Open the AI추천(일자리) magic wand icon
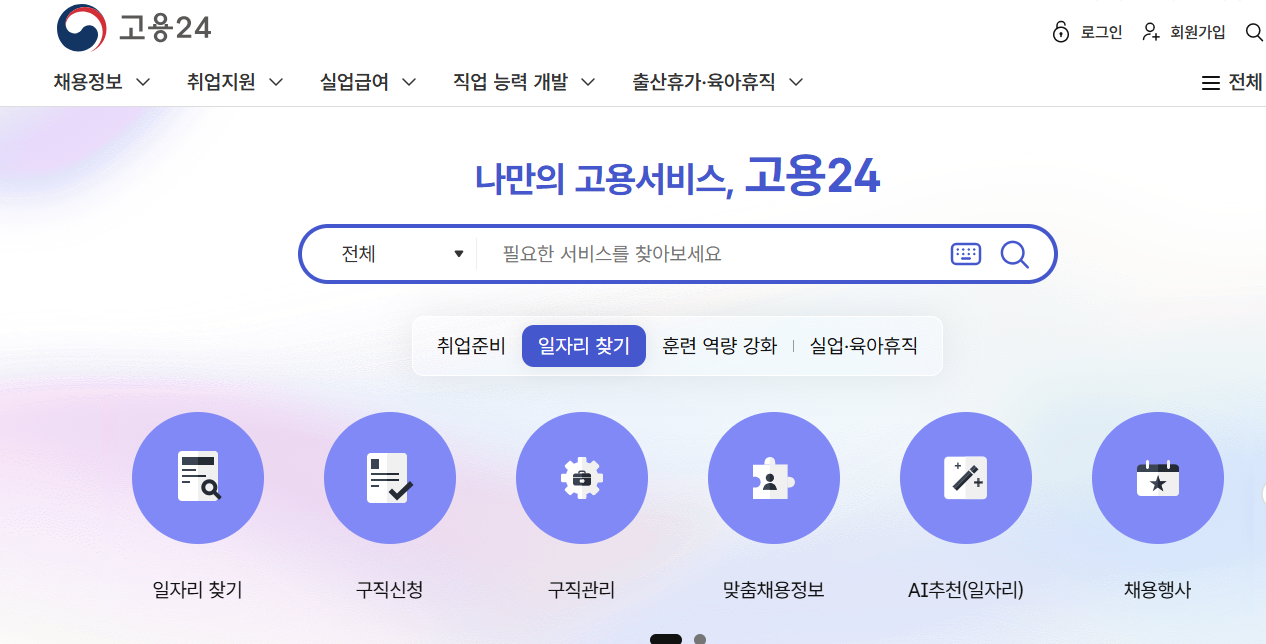 click(966, 478)
